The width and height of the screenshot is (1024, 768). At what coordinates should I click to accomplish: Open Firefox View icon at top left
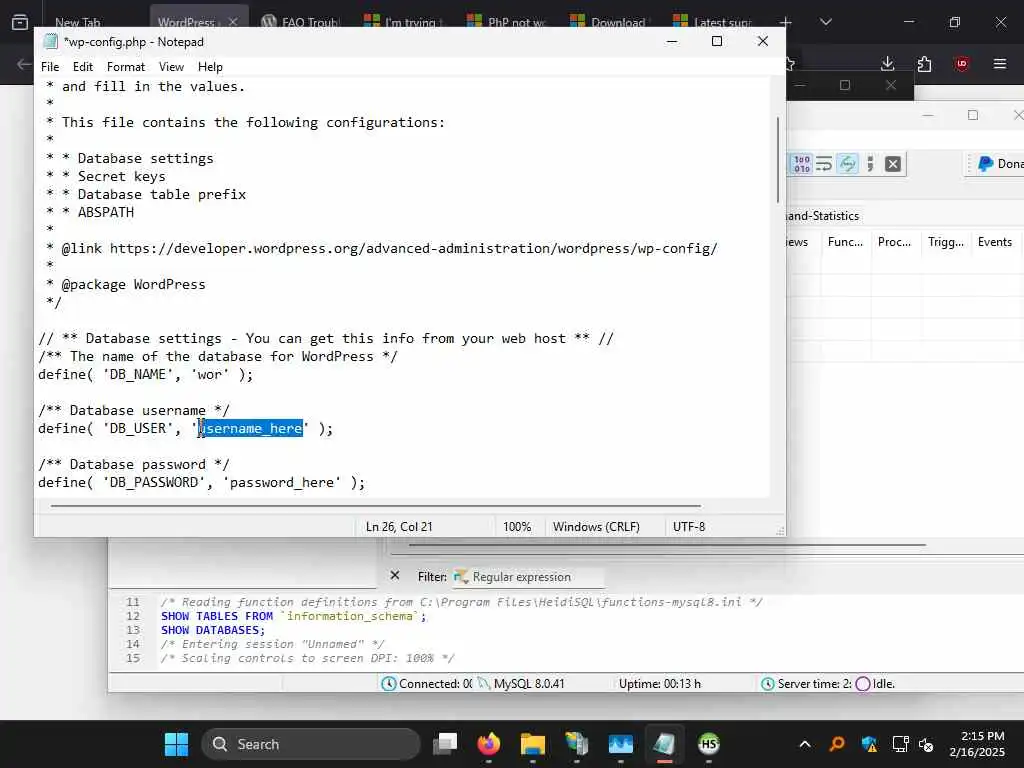[x=20, y=22]
